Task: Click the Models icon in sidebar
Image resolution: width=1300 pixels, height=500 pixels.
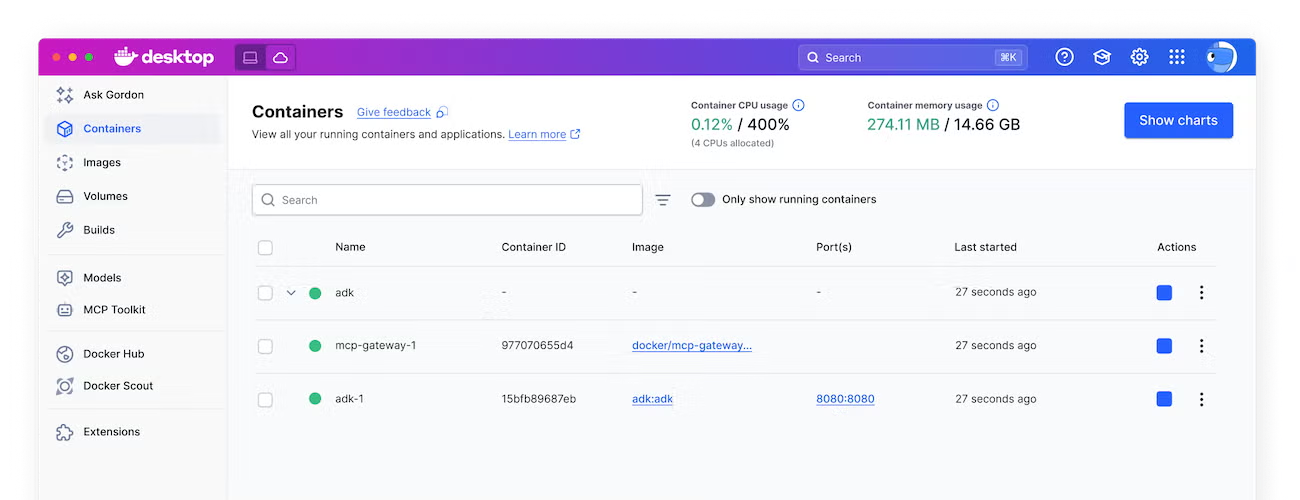Action: coord(65,278)
